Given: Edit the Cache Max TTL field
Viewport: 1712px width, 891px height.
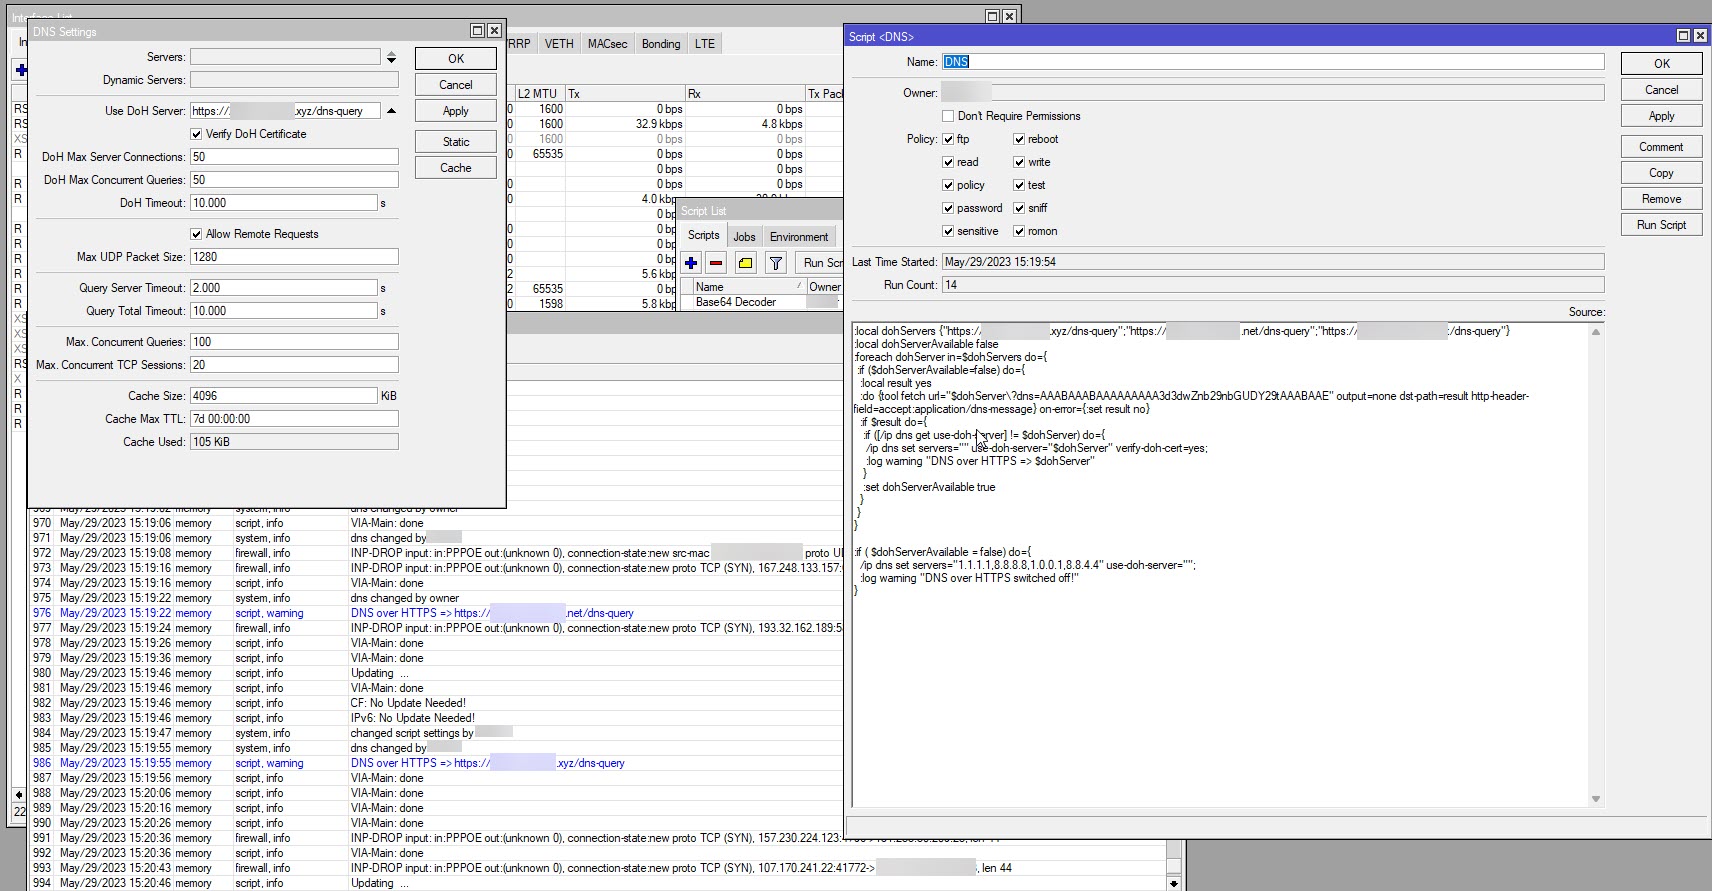Looking at the screenshot, I should coord(294,419).
